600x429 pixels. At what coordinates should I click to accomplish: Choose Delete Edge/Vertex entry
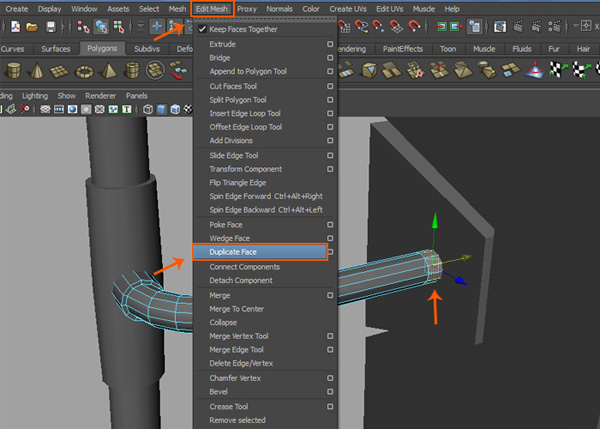point(241,363)
